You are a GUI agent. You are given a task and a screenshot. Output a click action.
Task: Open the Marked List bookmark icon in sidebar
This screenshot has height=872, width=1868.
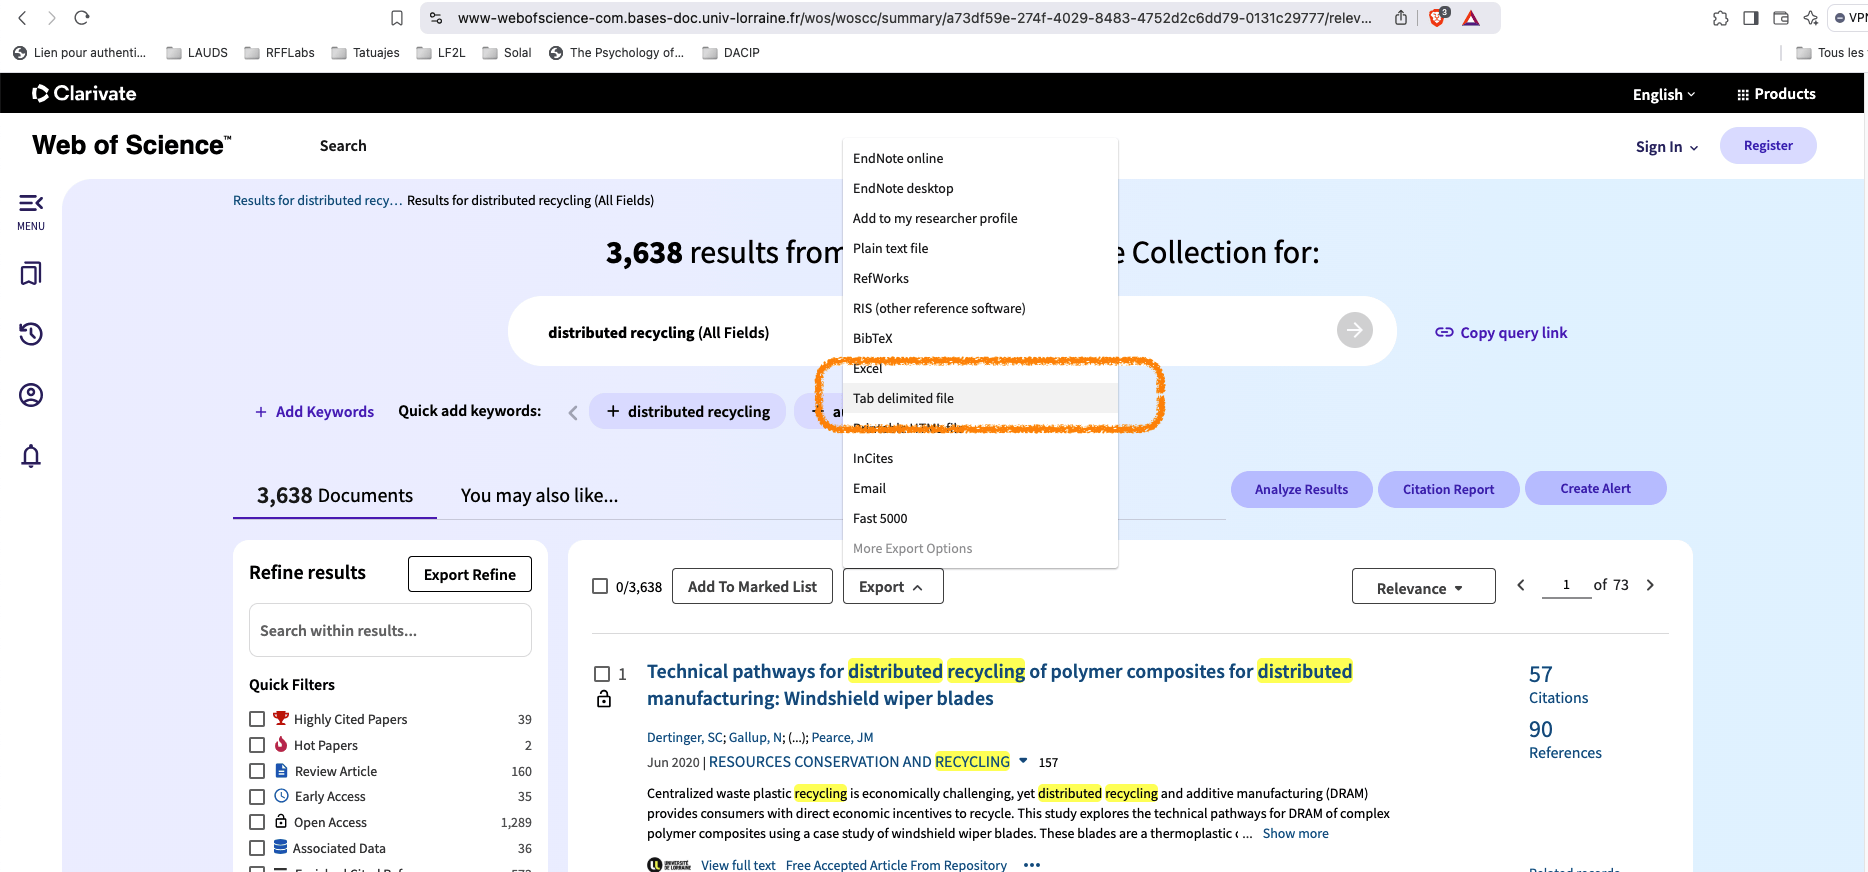click(31, 273)
